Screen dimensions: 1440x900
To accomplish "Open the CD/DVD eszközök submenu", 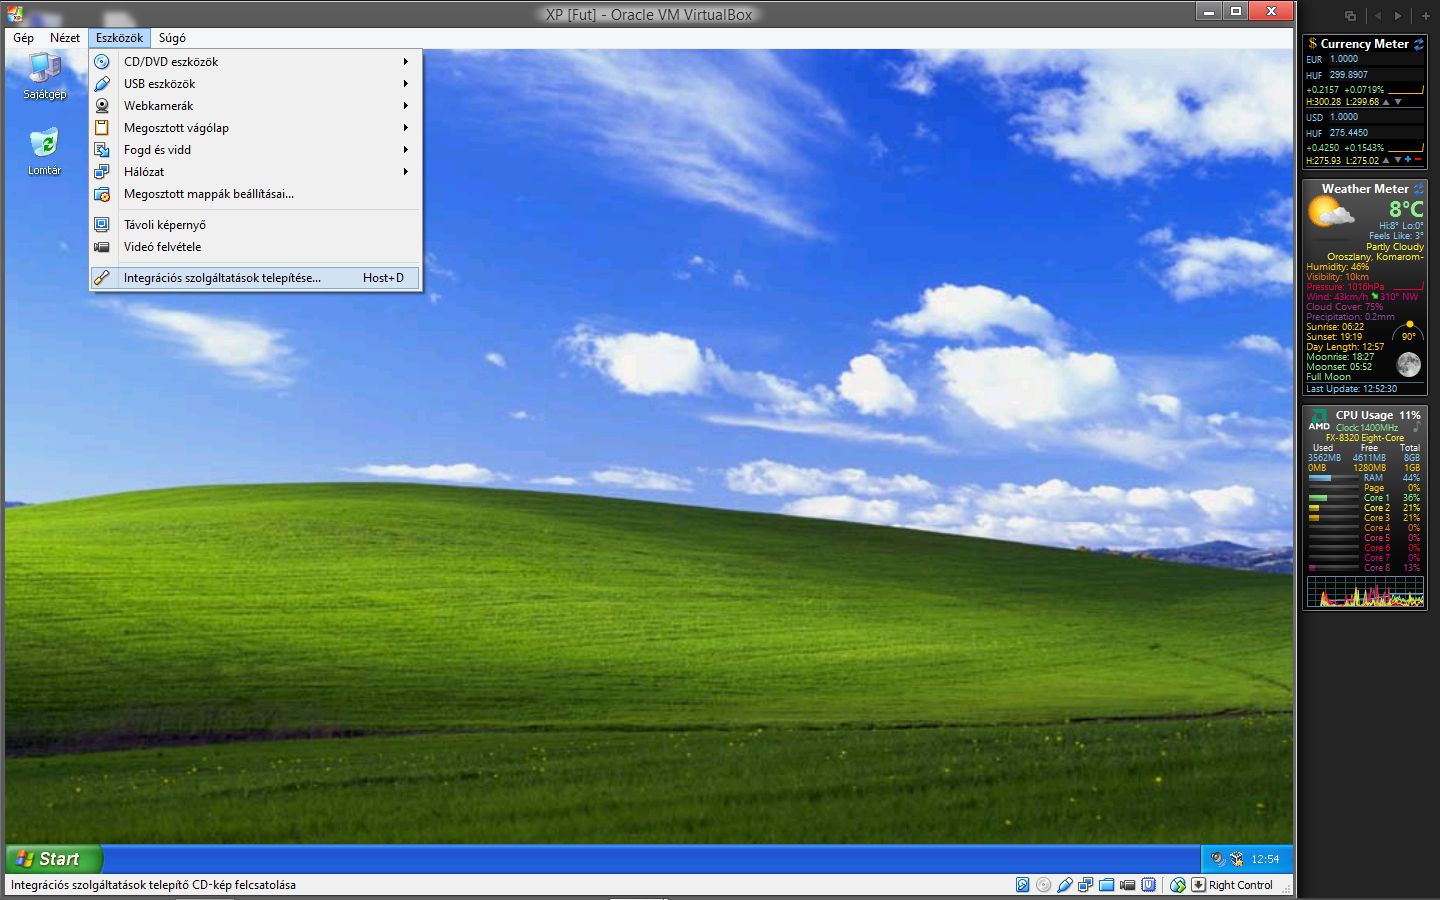I will [x=256, y=62].
